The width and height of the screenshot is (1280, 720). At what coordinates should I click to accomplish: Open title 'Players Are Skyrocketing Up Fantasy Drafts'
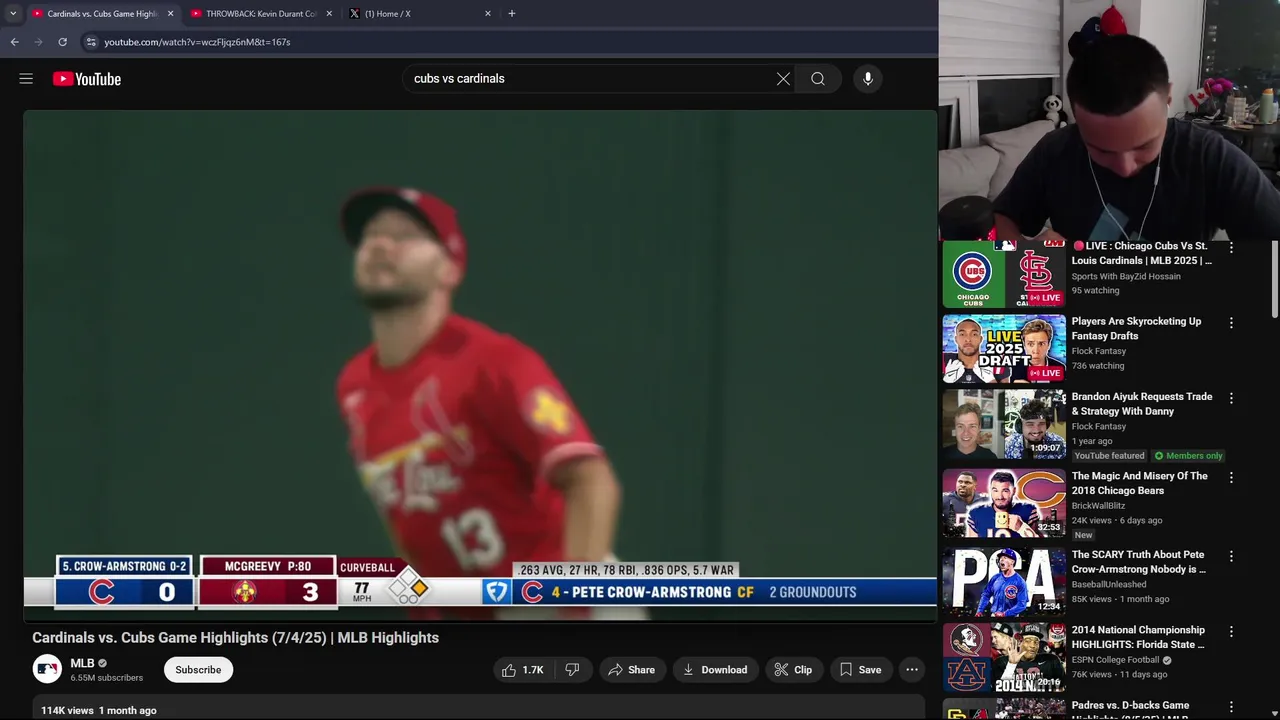click(x=1136, y=329)
